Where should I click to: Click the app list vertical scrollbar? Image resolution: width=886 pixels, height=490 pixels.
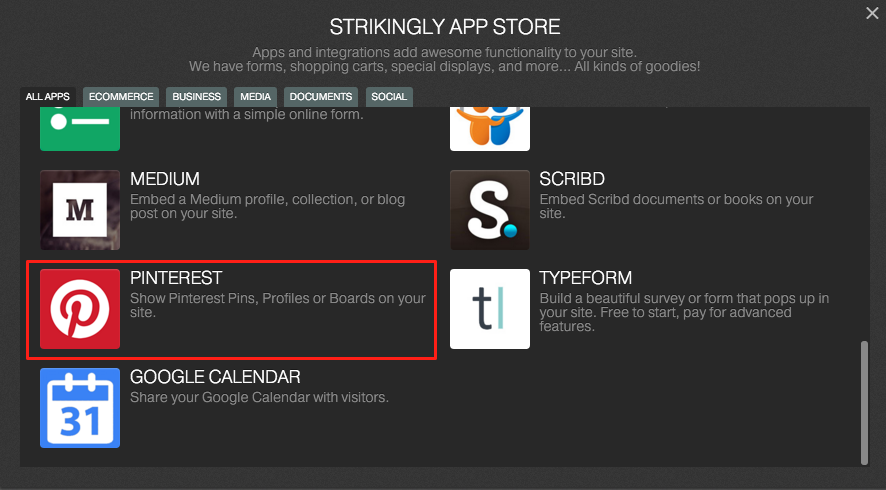tap(864, 402)
